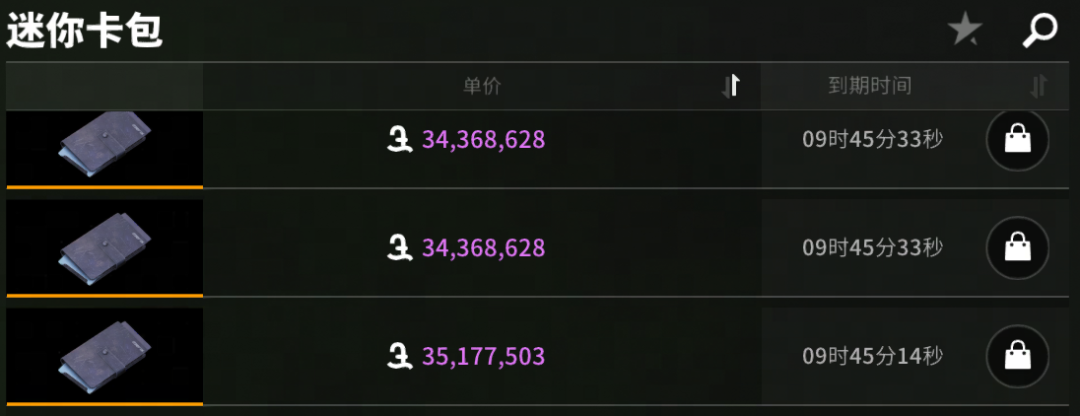The image size is (1080, 416).
Task: Click the star favorite icon
Action: pos(965,31)
